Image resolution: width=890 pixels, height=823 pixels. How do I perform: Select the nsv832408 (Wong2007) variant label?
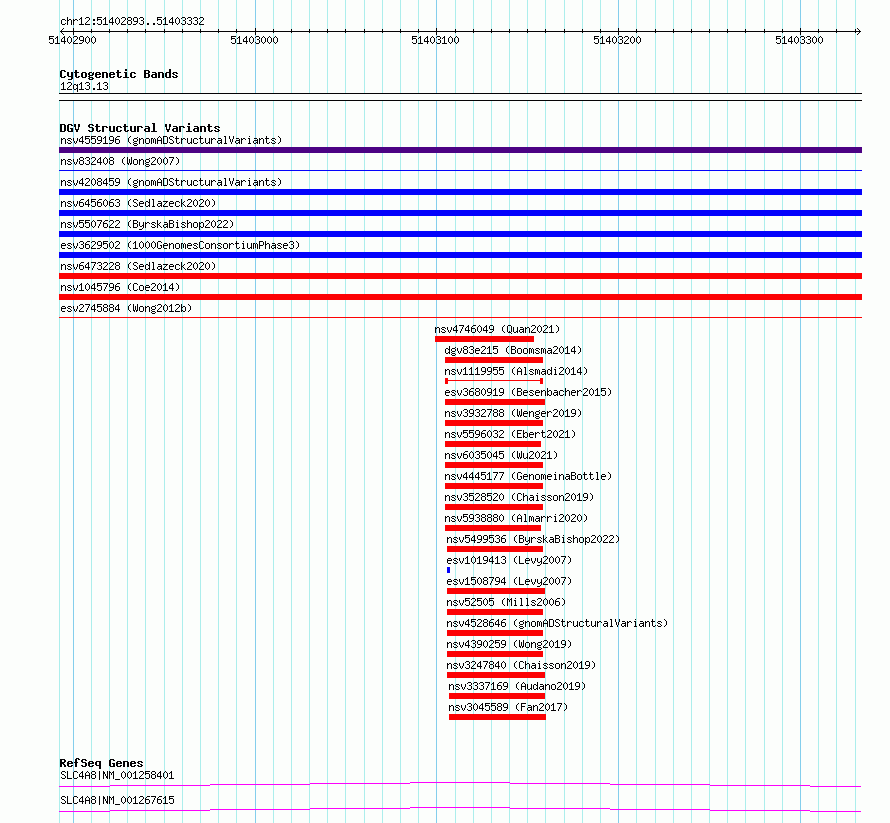[x=120, y=161]
